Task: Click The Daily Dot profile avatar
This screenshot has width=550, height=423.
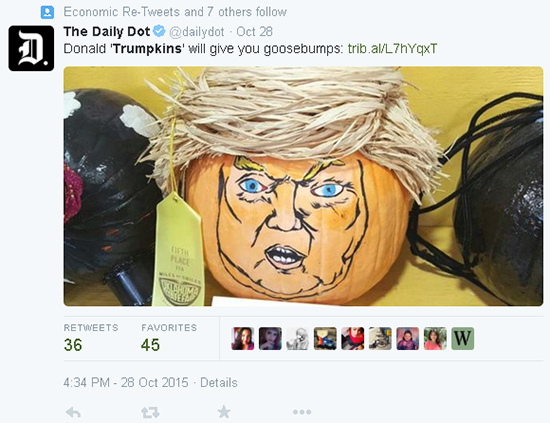Action: (31, 48)
